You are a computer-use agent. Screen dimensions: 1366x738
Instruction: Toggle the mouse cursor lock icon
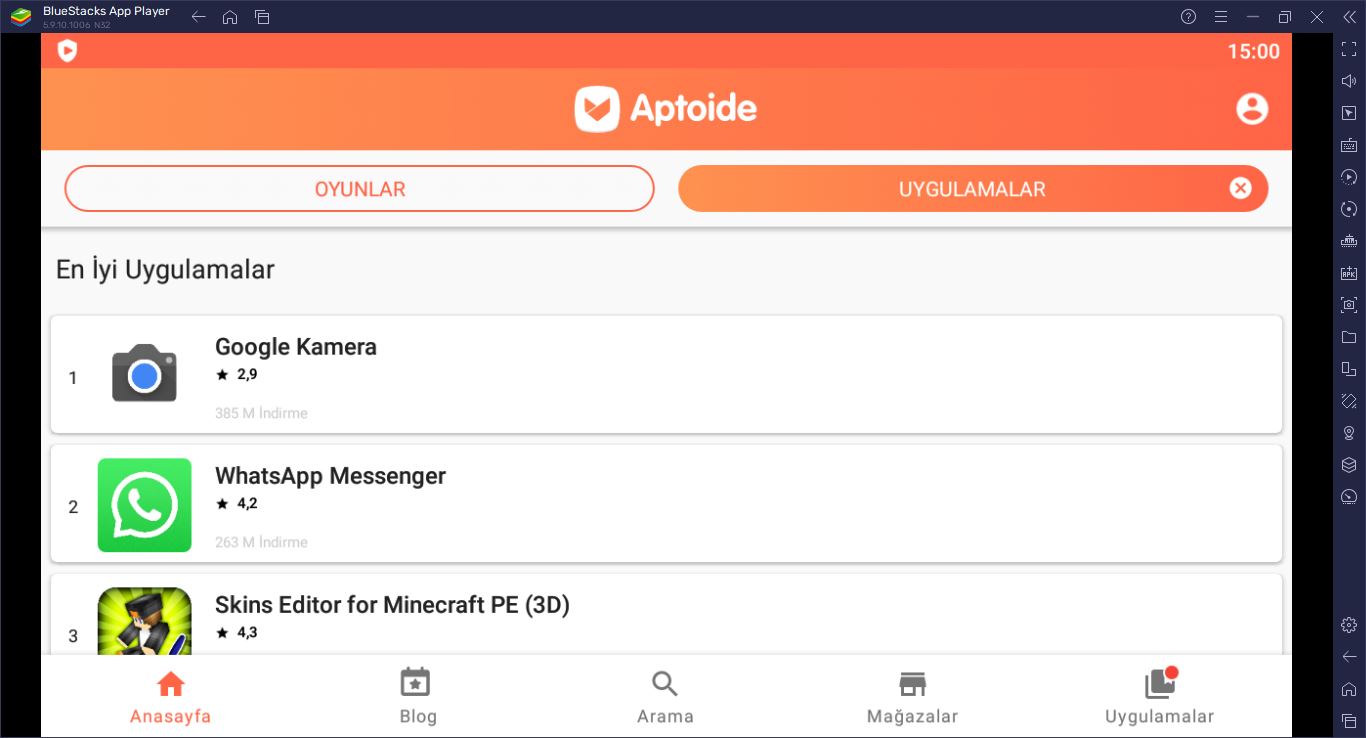coord(1349,113)
